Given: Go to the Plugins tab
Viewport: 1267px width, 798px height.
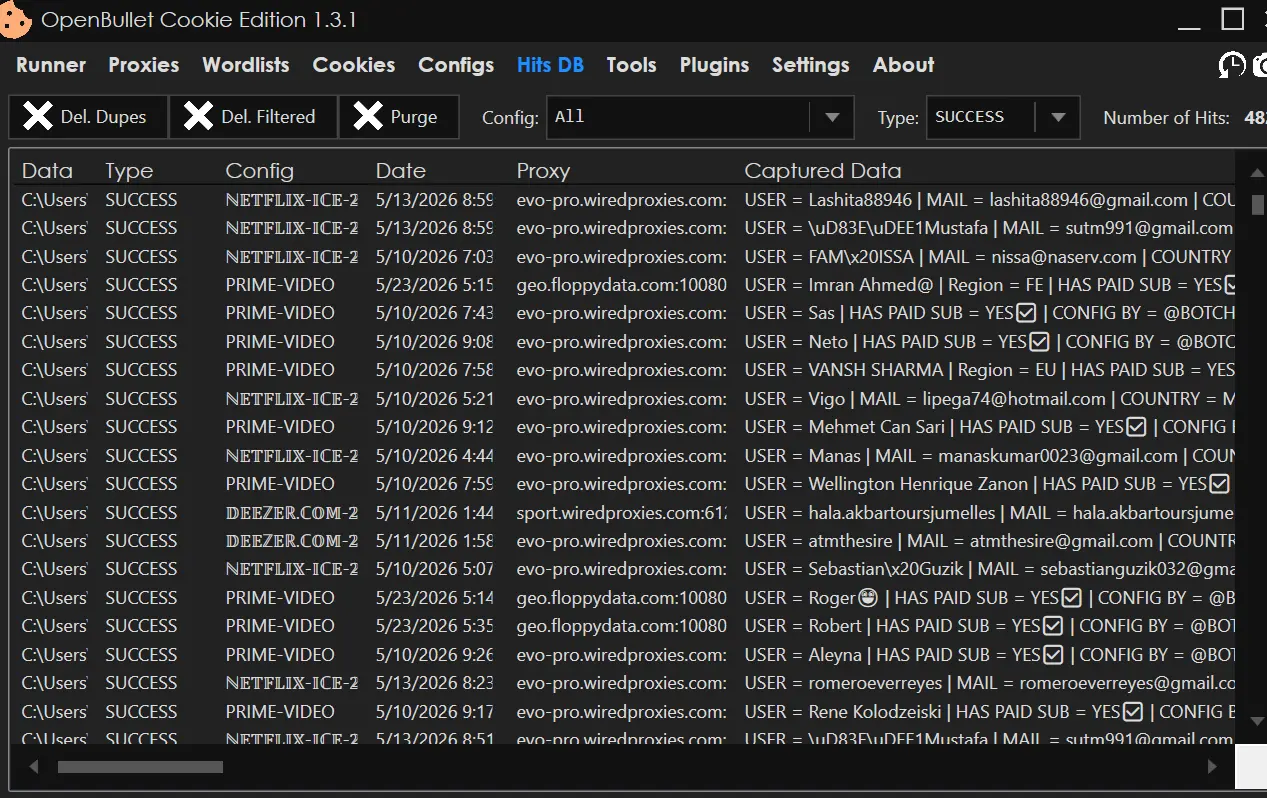Looking at the screenshot, I should [714, 65].
